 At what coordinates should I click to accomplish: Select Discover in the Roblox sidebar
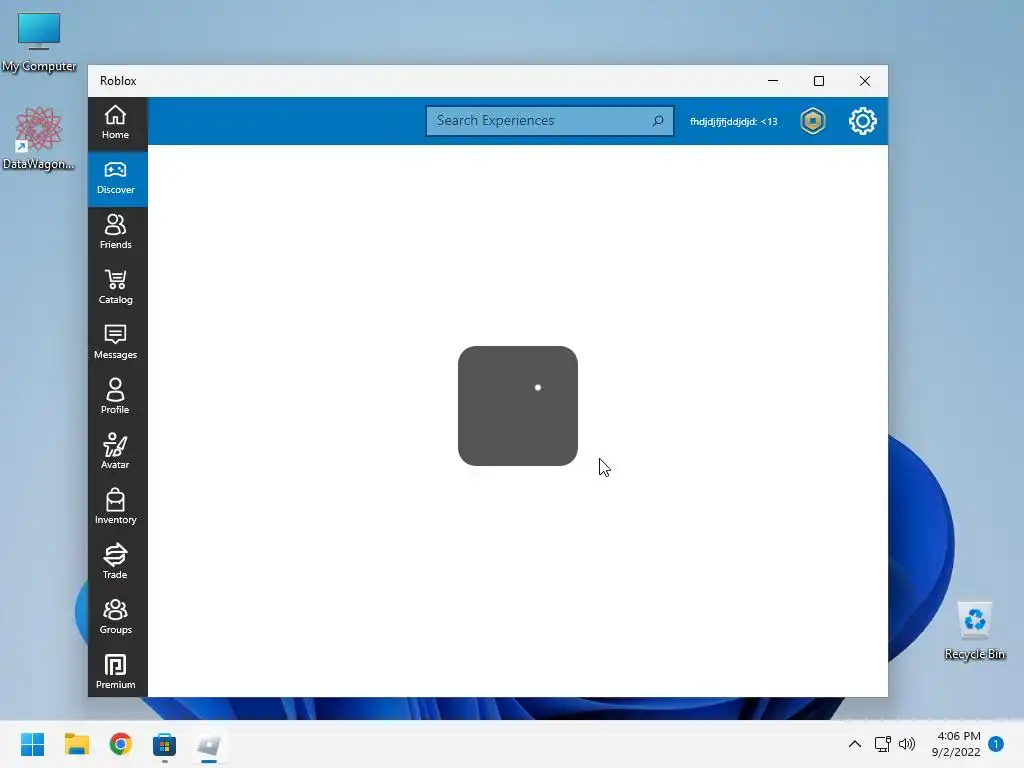click(x=116, y=178)
